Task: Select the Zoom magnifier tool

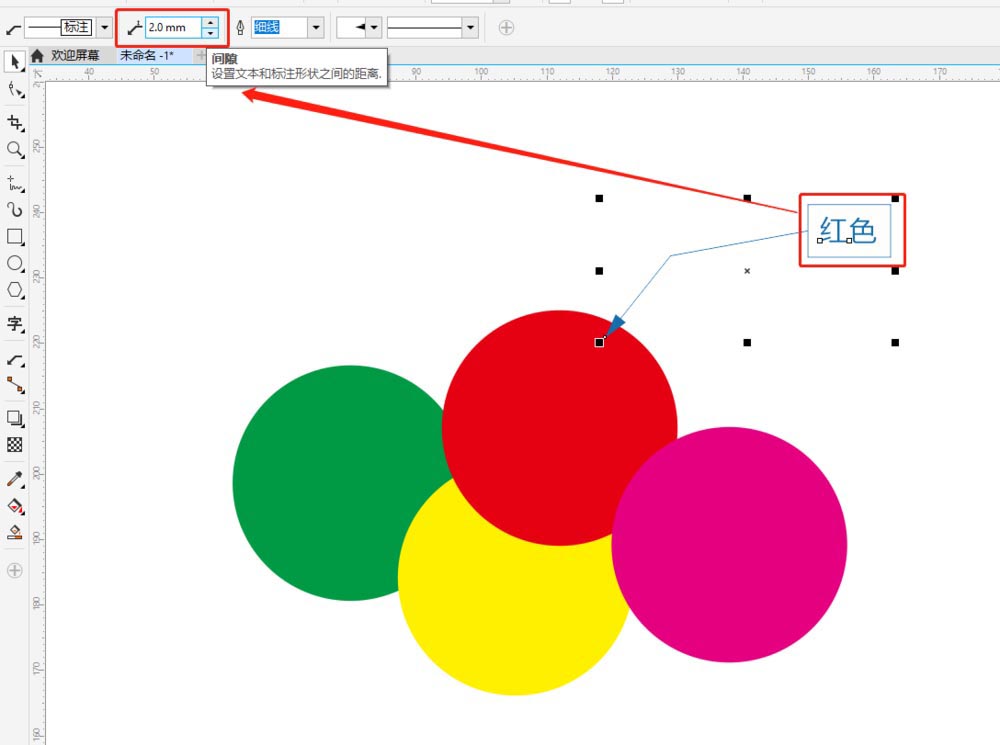Action: [x=15, y=149]
